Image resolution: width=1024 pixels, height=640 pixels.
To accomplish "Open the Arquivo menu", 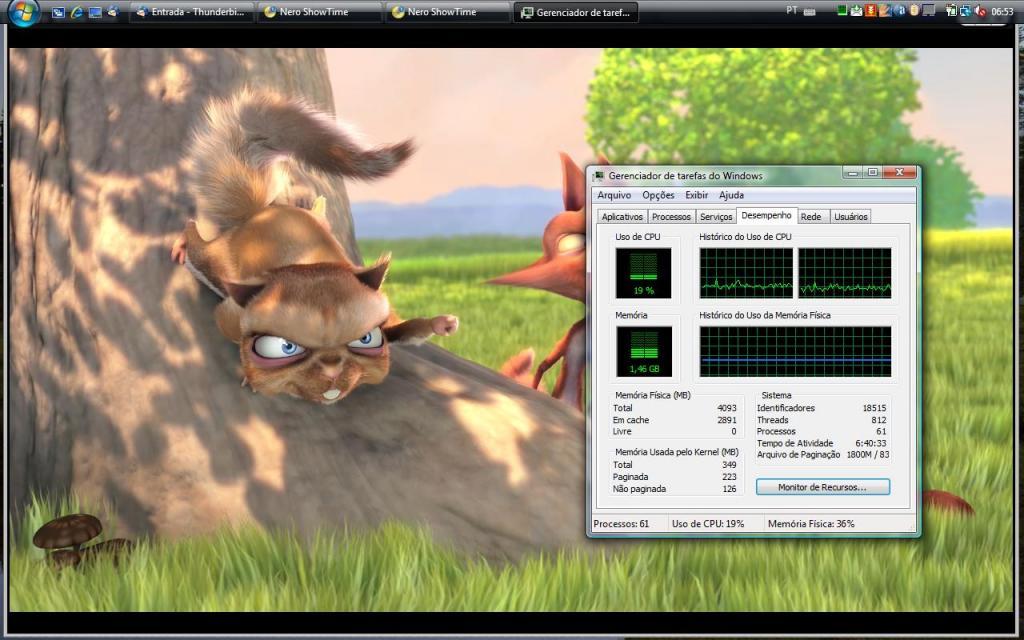I will (x=614, y=195).
